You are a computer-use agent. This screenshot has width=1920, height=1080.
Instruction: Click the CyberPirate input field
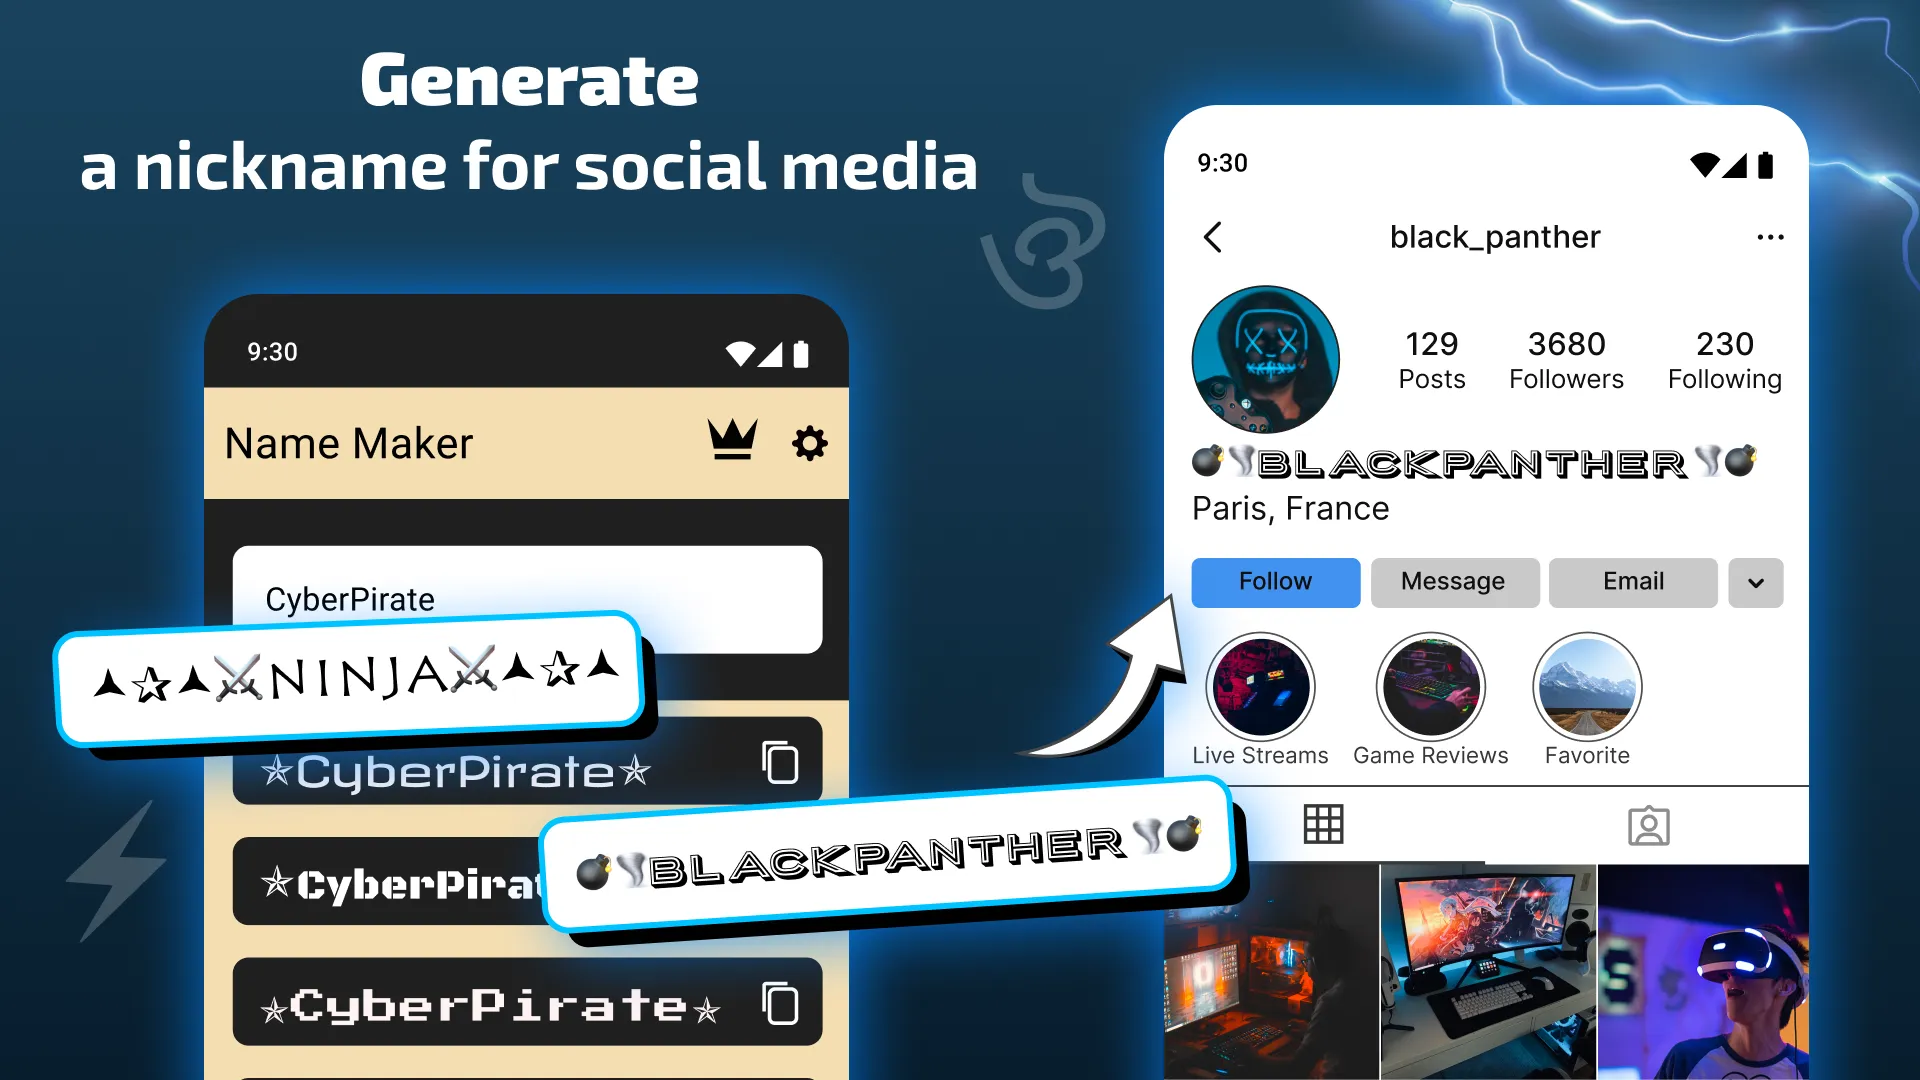[x=527, y=599]
